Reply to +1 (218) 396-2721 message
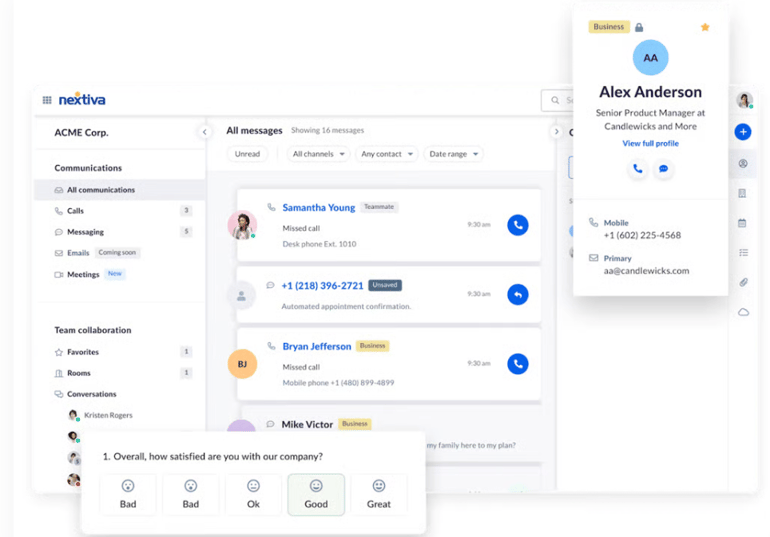770x537 pixels. pos(518,295)
